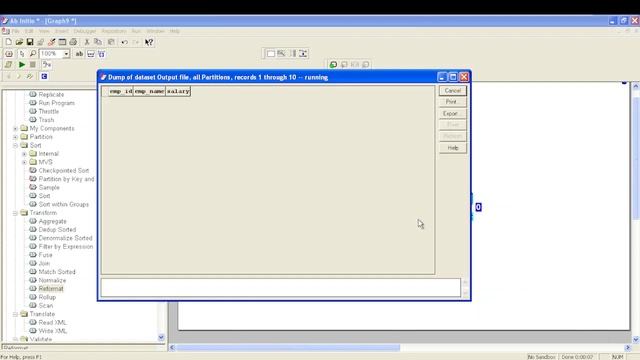Run the graph with the green play icon
The width and height of the screenshot is (640, 360).
22,64
